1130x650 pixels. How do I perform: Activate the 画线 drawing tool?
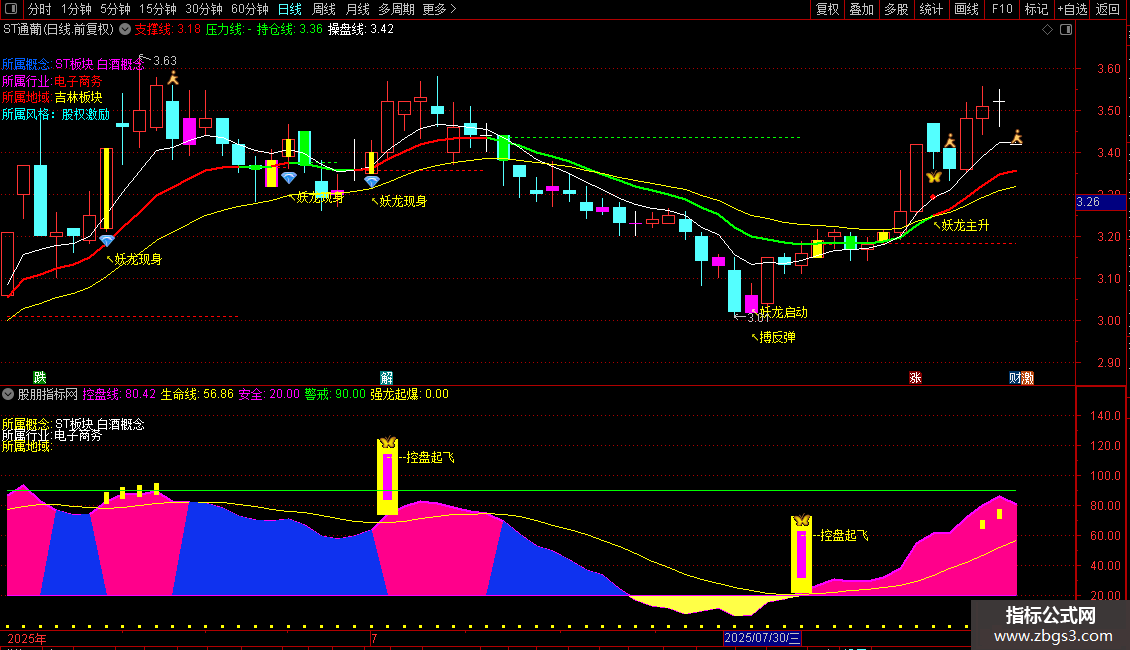tap(966, 9)
